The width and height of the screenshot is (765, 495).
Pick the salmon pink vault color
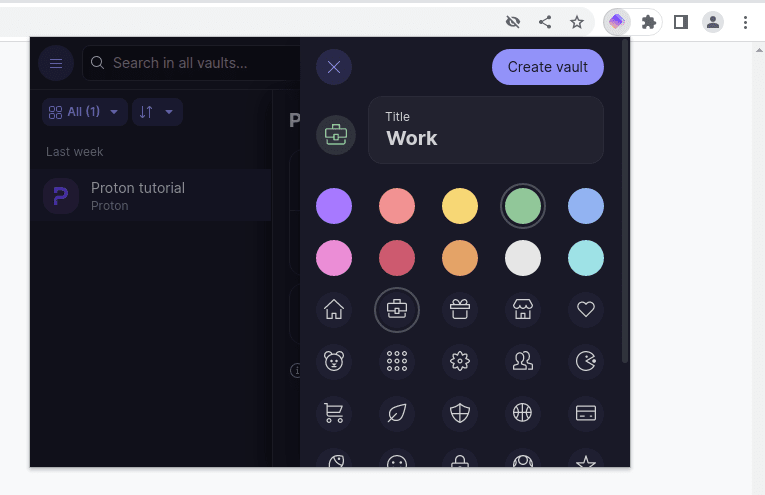coord(397,206)
